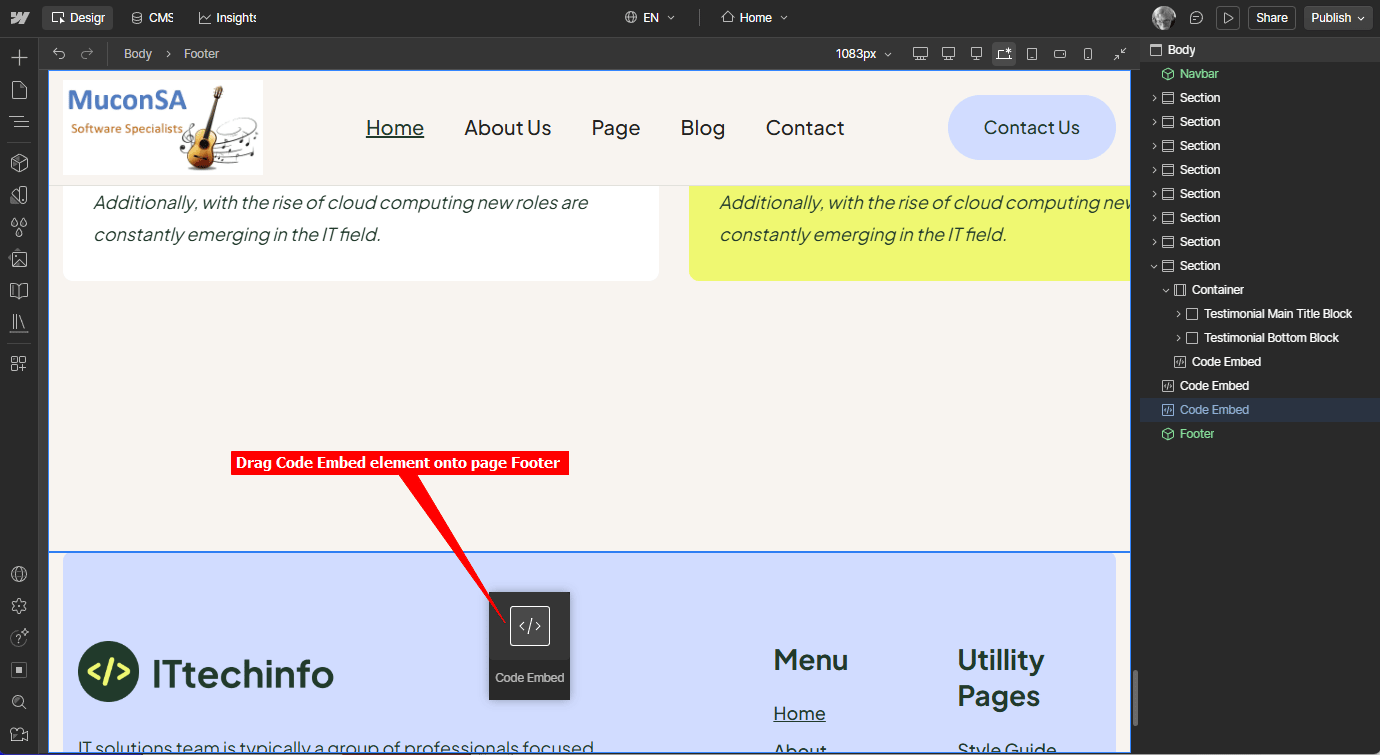Click the Contact nav link
Screen dimensions: 1380x755
pos(805,128)
